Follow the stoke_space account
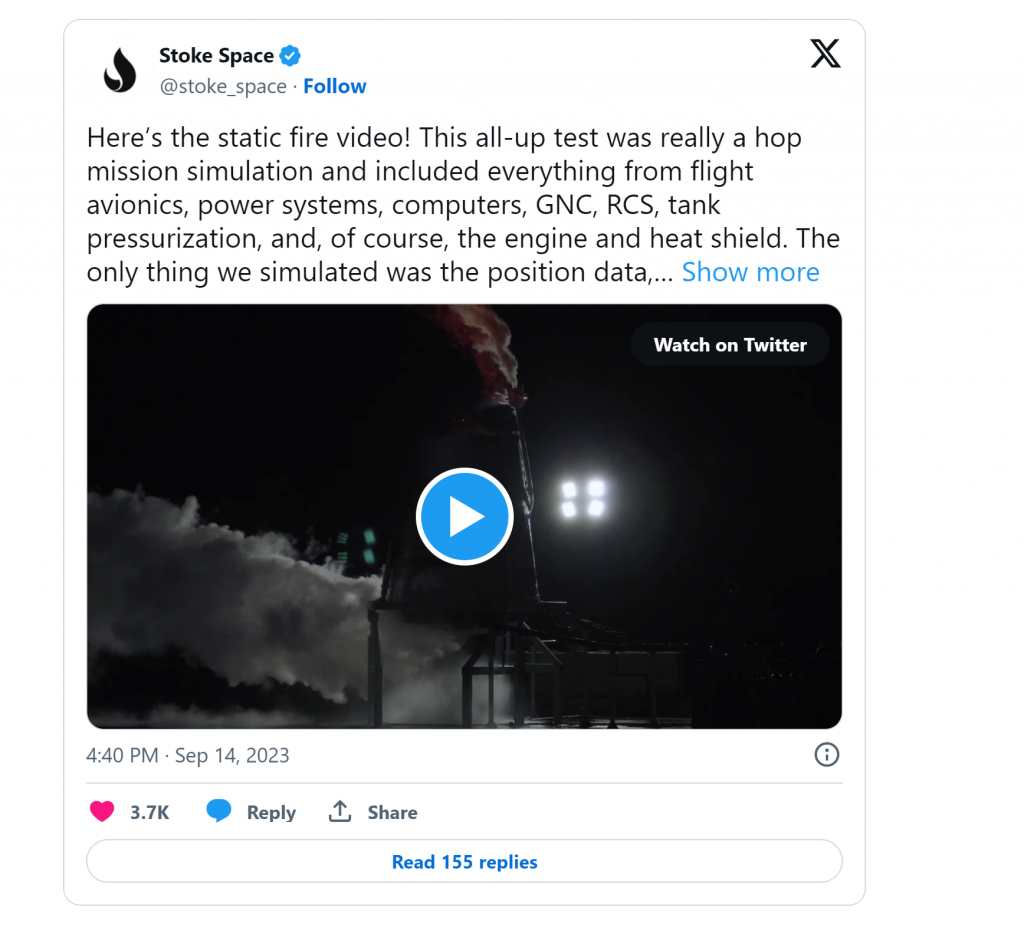 point(335,86)
